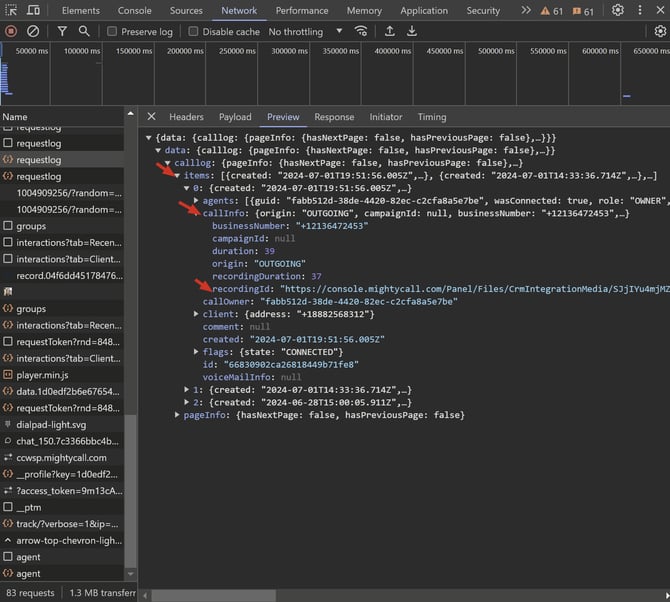Select the player.min.js request

(x=62, y=375)
